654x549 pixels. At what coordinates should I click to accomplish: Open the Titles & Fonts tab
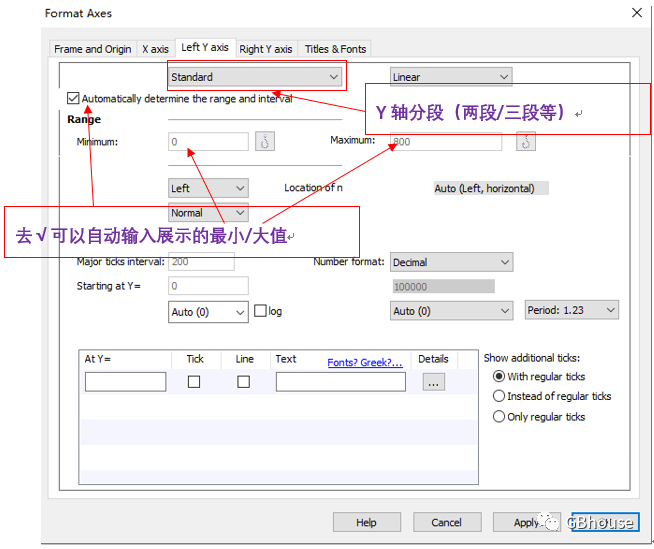point(335,49)
